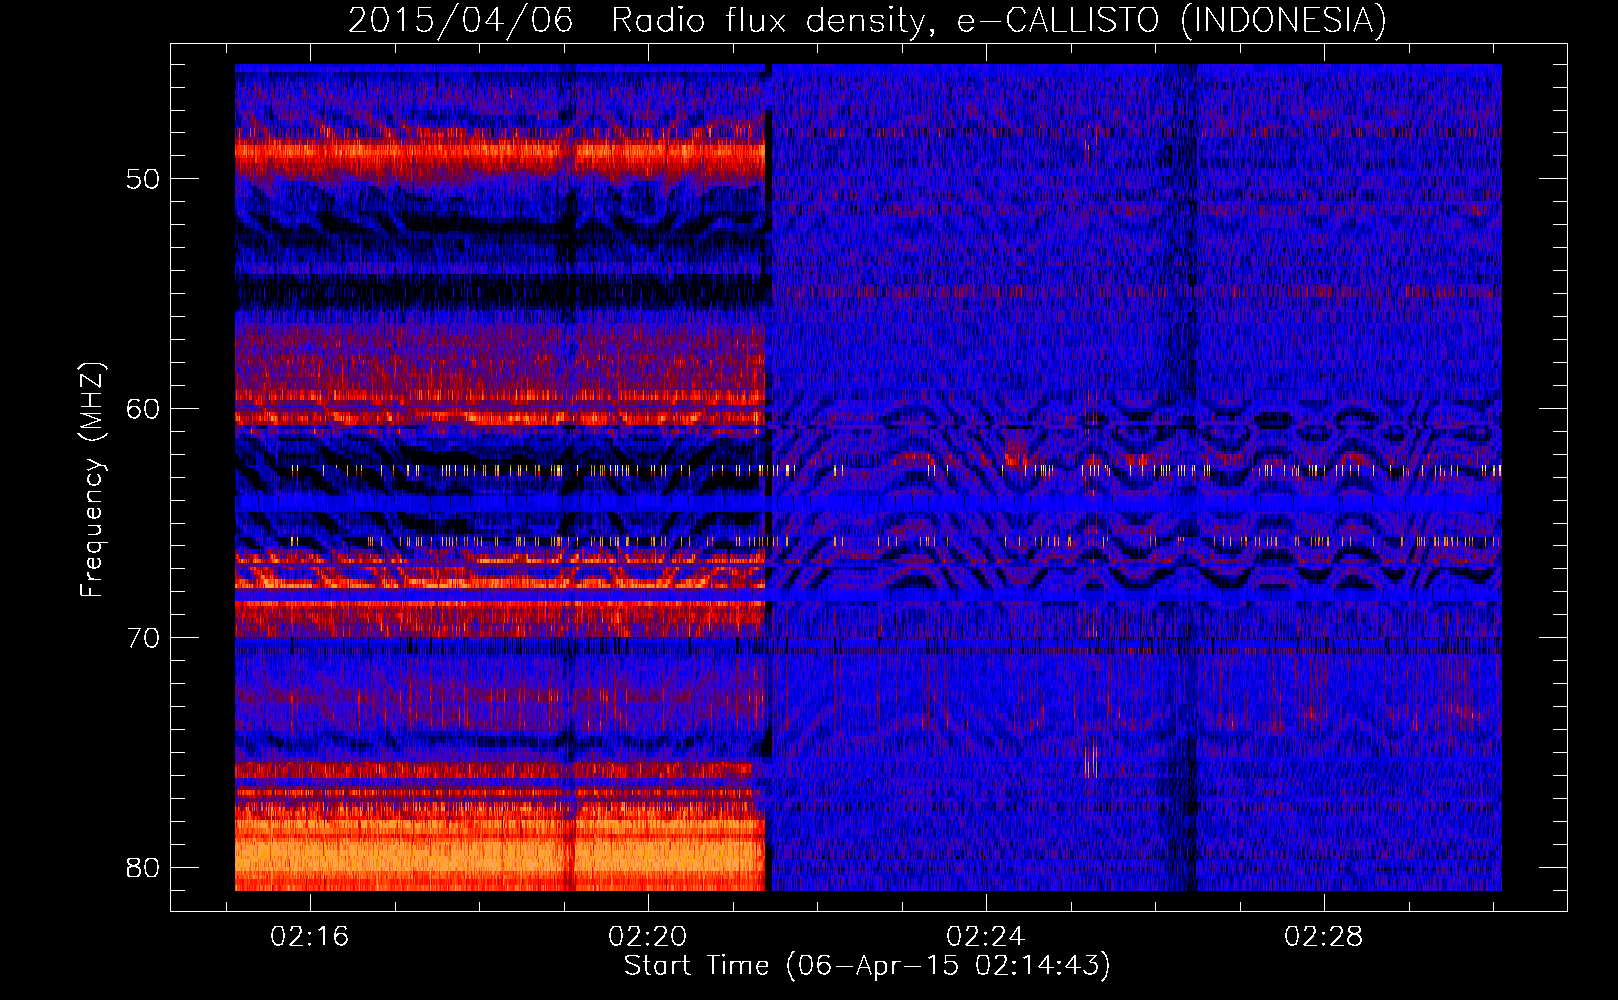Click the 70 frequency tick label

coord(143,638)
